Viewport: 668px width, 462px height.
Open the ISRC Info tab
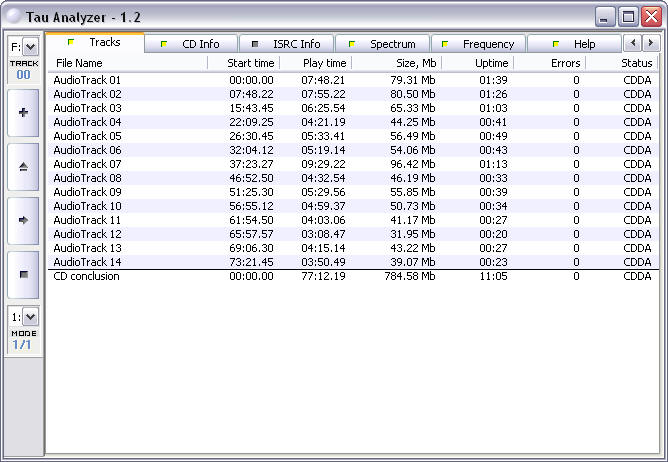[287, 44]
